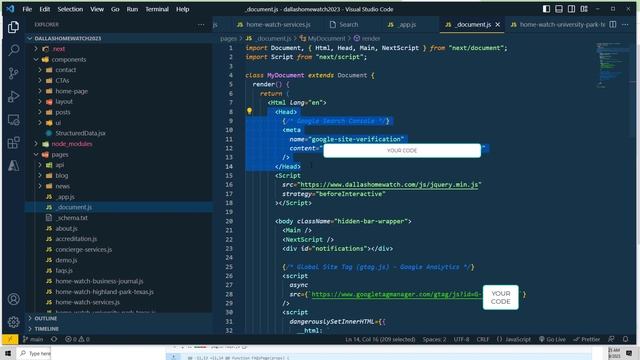Collapse the components folder
Screen dimensions: 640x360
tap(36, 59)
